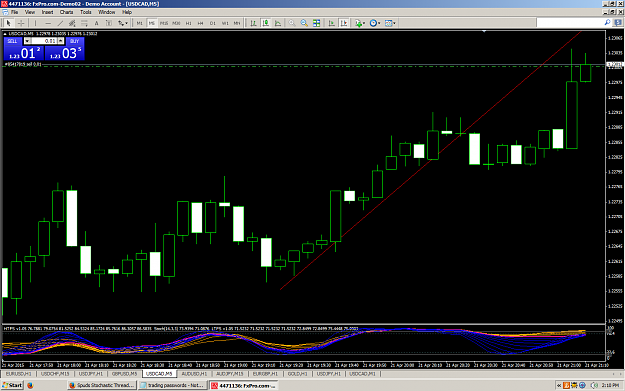Screen dimensions: 625x391
Task: Switch to the AUDUSD,H1 chart tab
Action: (194, 374)
